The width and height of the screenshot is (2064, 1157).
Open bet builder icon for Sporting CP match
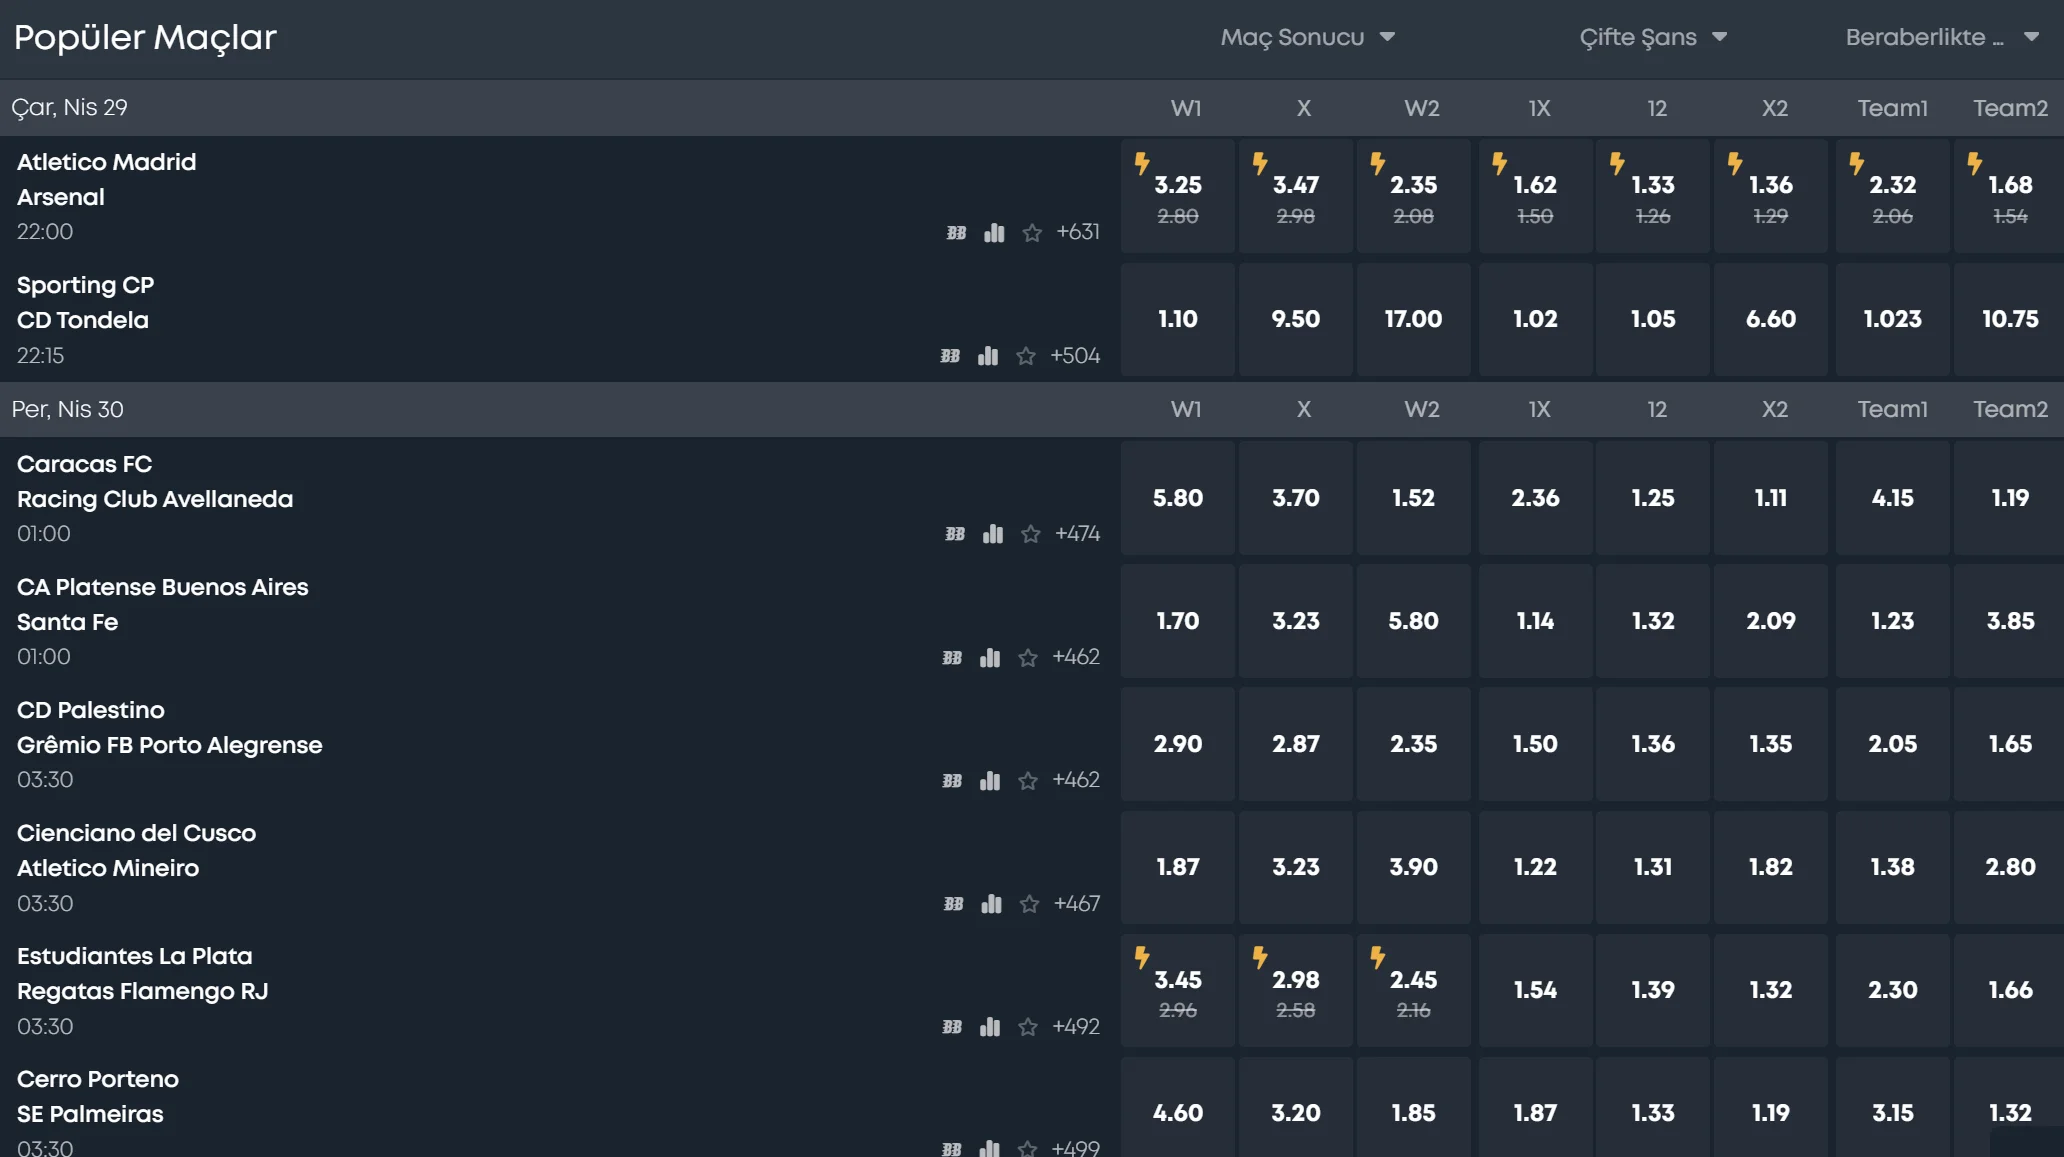coord(950,356)
